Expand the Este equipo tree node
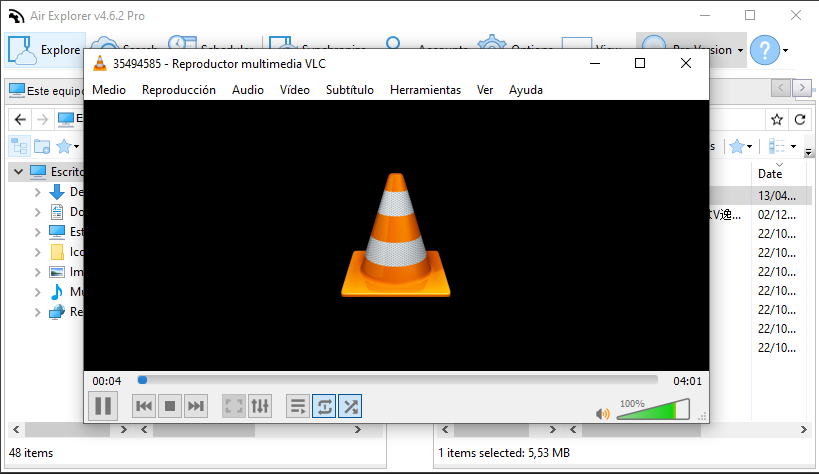Viewport: 819px width, 474px height. pyautogui.click(x=37, y=232)
